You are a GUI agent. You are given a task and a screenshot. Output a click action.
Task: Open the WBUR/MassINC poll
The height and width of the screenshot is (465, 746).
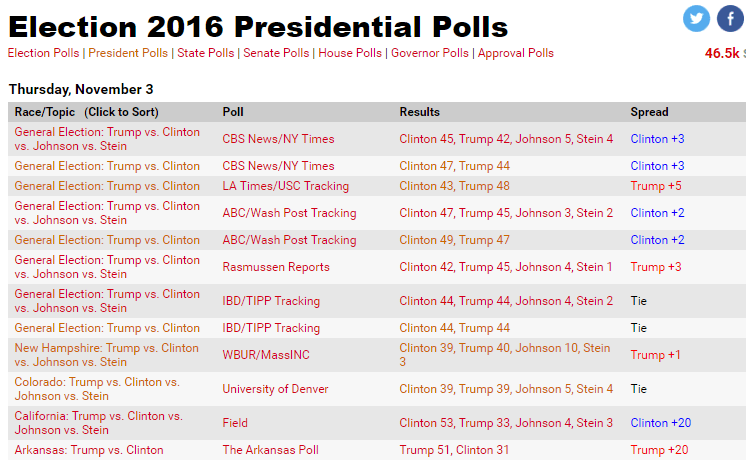(x=265, y=355)
